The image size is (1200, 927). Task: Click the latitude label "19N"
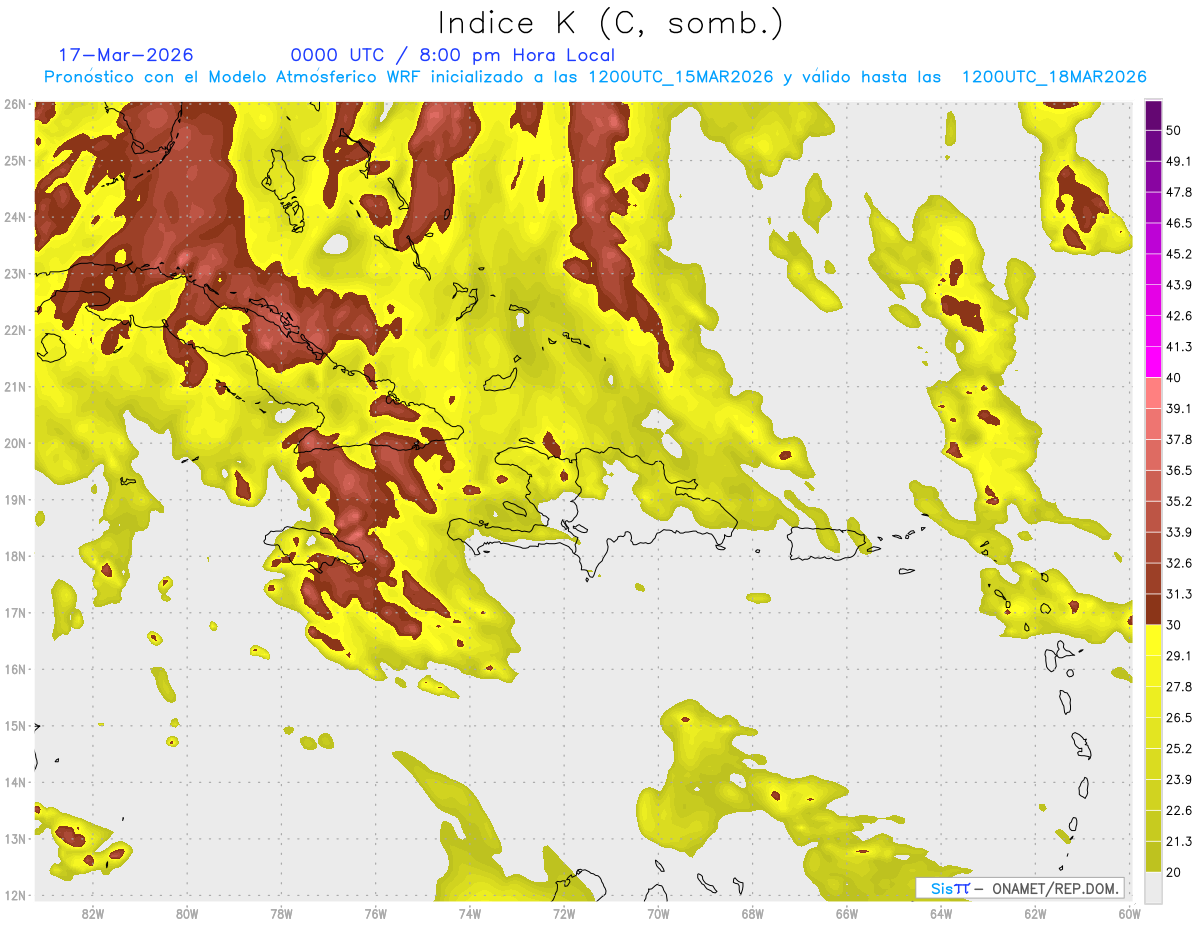tap(15, 499)
